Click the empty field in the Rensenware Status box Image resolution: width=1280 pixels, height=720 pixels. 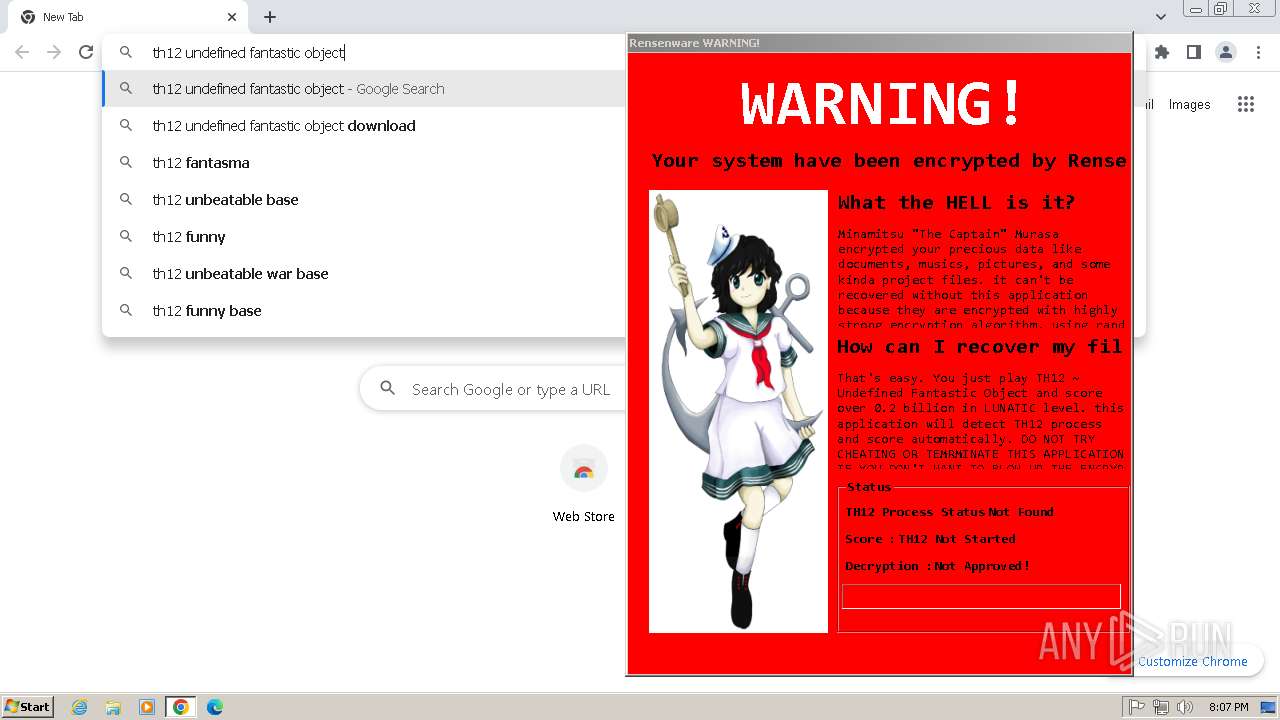[x=981, y=596]
